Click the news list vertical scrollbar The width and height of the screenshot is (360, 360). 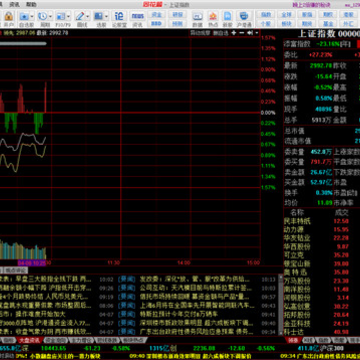pyautogui.click(x=280, y=305)
